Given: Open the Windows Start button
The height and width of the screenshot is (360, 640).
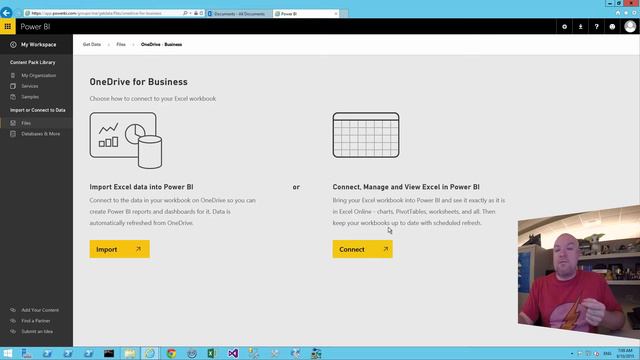Looking at the screenshot, I should (8, 353).
